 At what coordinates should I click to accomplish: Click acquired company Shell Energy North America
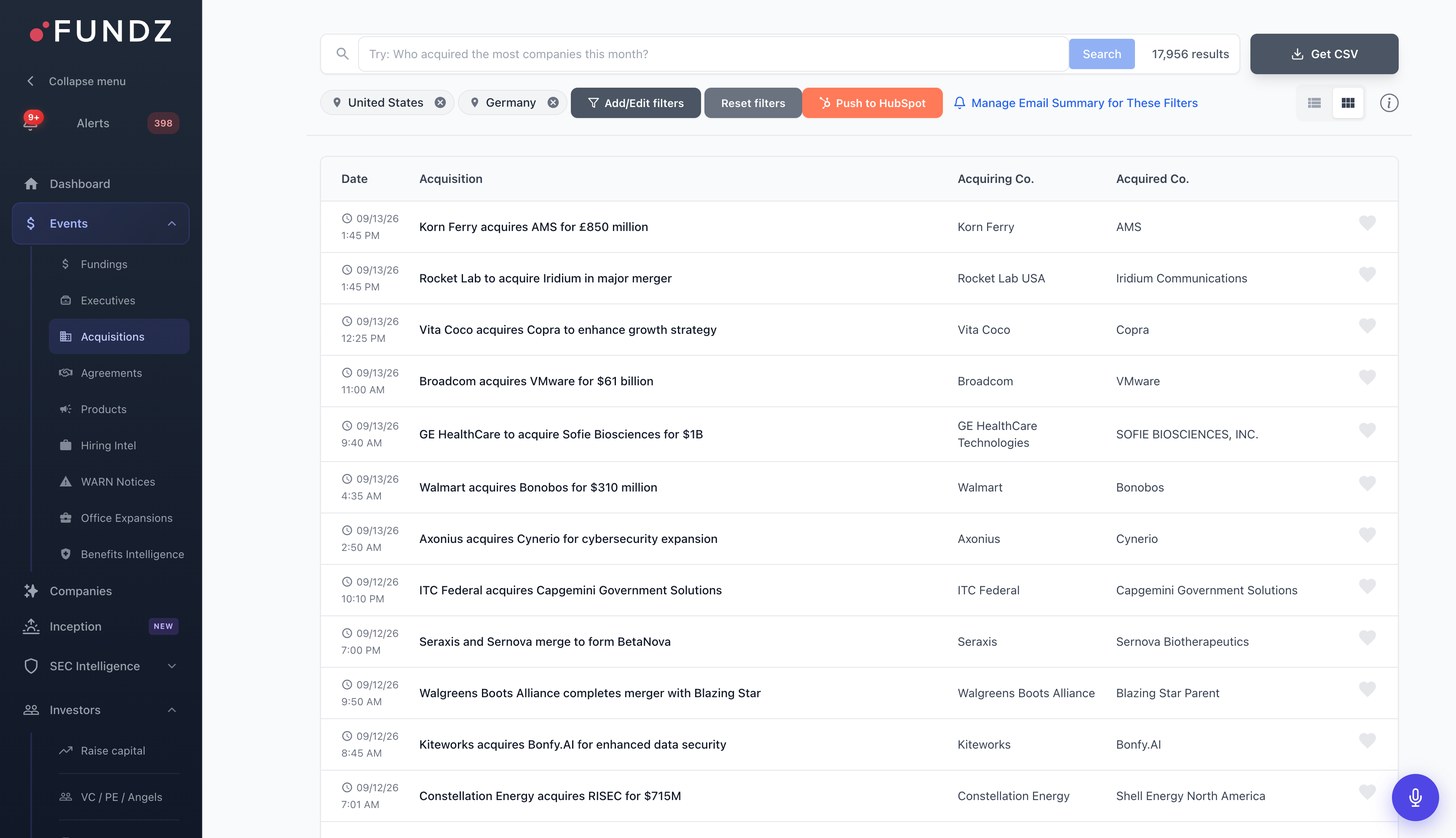[1190, 796]
